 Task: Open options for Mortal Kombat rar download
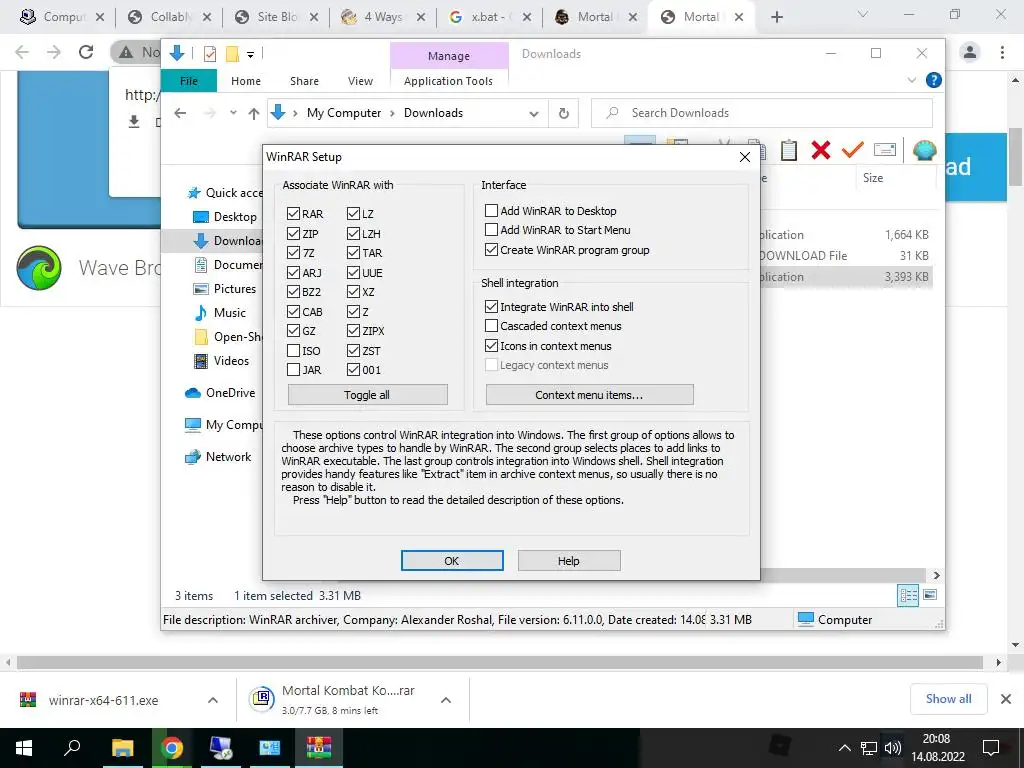click(x=446, y=700)
